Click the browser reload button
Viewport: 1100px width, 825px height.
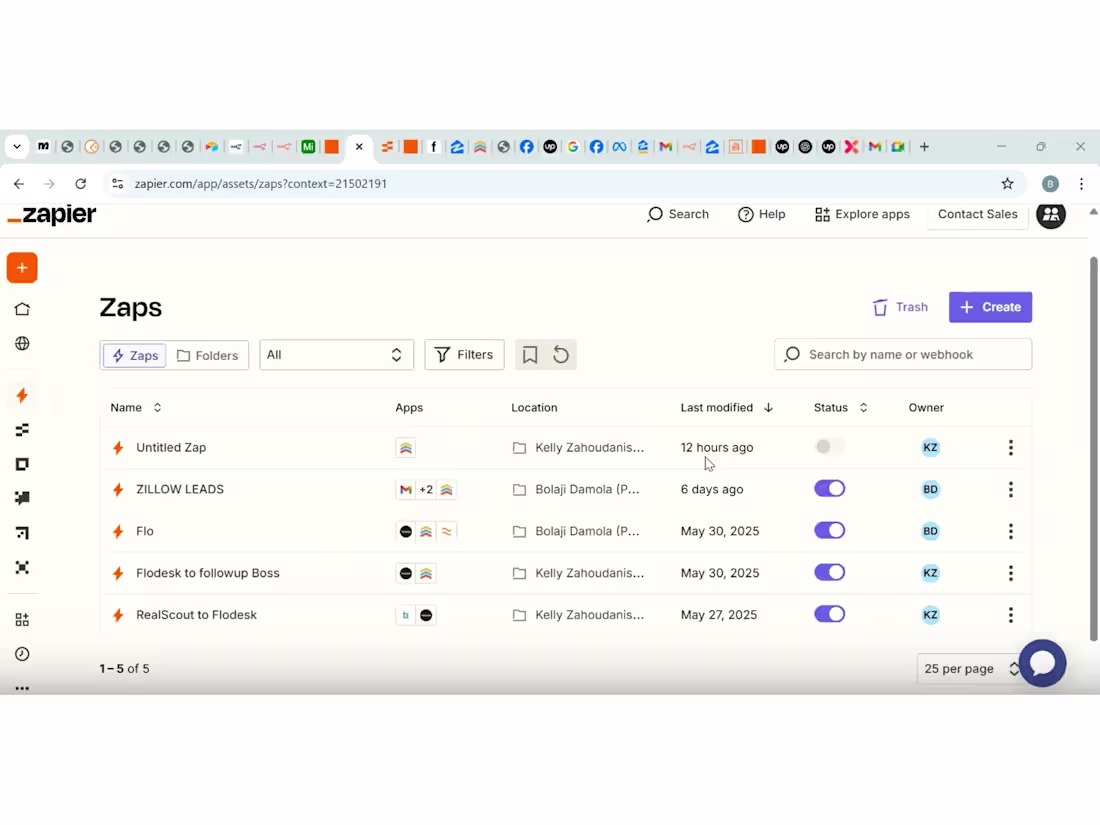coord(81,184)
